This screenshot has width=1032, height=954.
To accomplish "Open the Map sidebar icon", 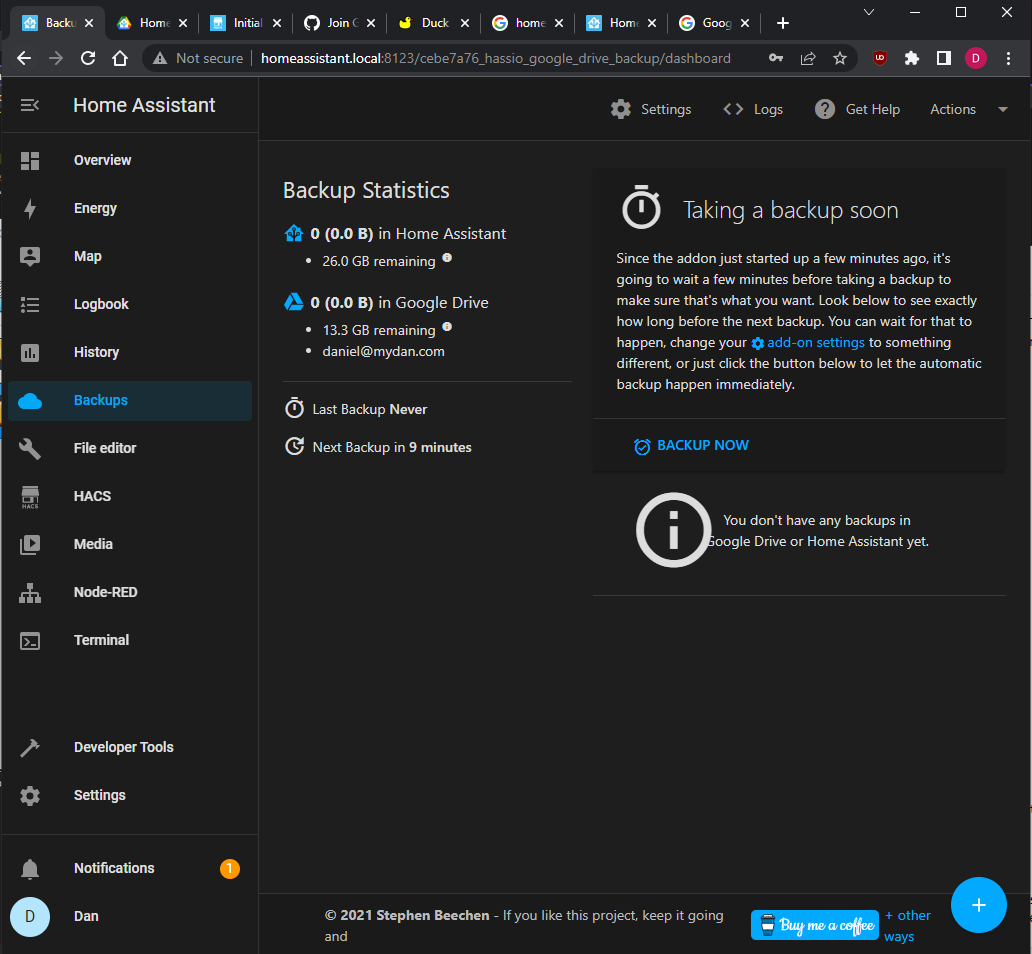I will (x=30, y=256).
